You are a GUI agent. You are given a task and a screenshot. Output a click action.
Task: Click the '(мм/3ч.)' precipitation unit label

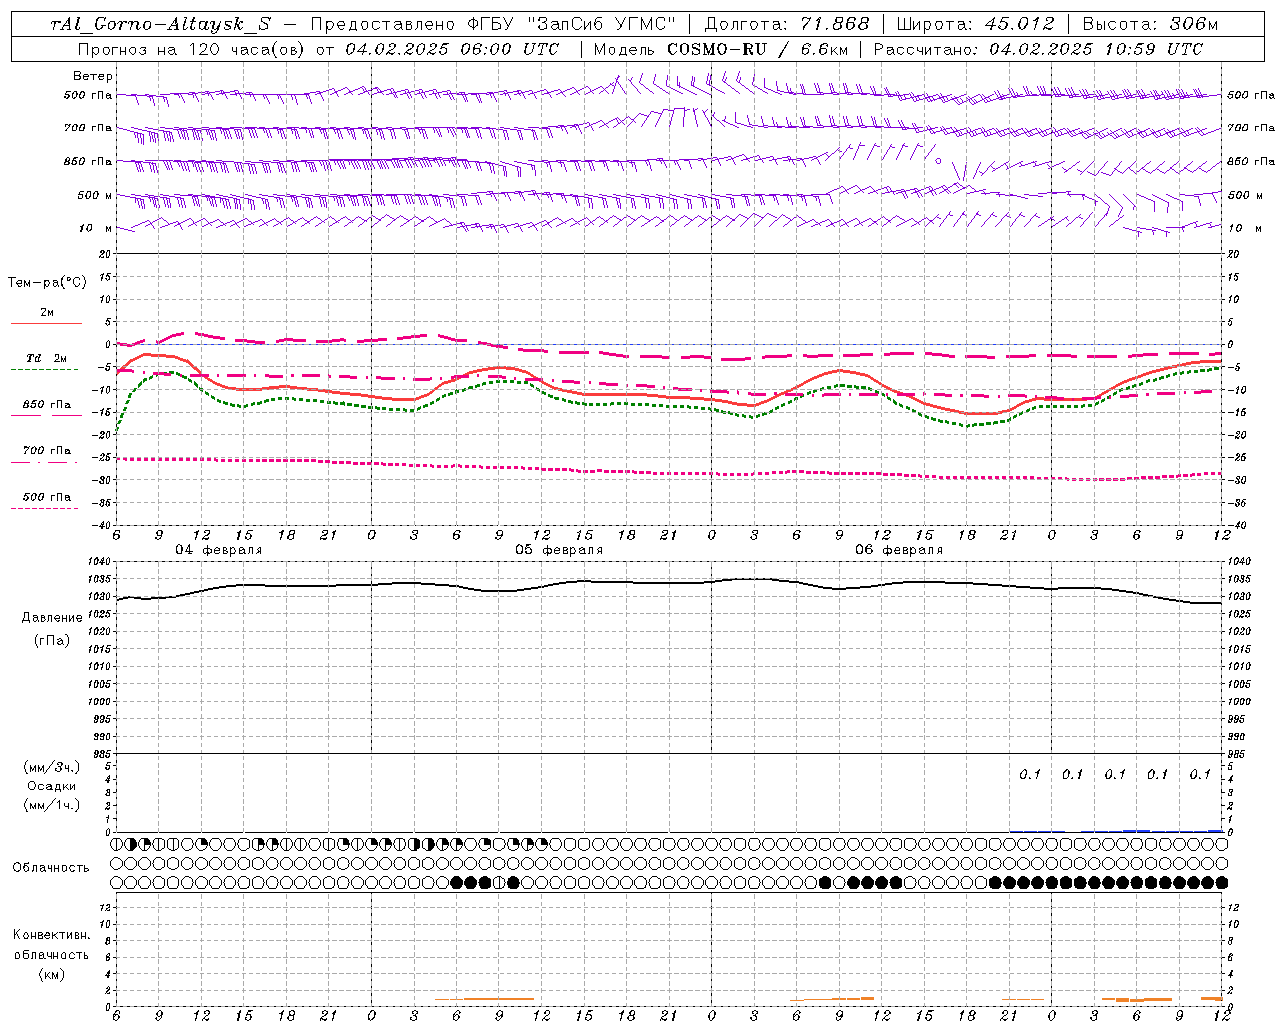point(52,767)
